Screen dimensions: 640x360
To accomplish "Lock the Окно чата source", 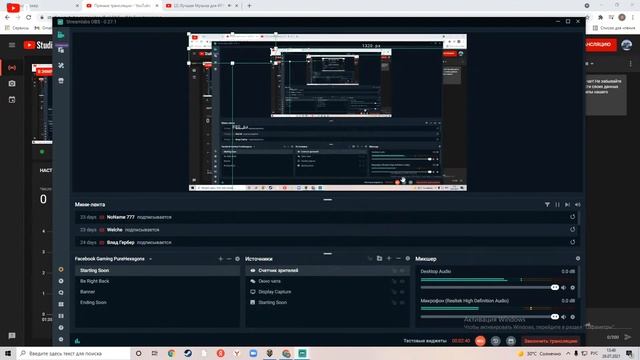I will click(x=394, y=281).
